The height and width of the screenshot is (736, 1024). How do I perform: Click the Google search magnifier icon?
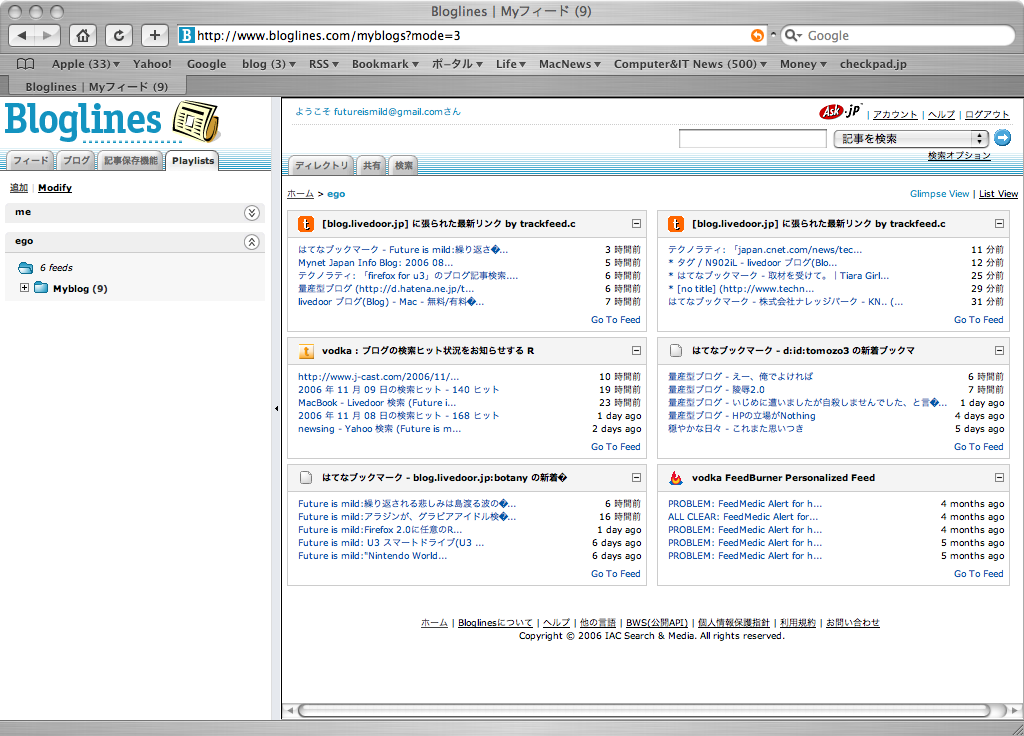[792, 35]
